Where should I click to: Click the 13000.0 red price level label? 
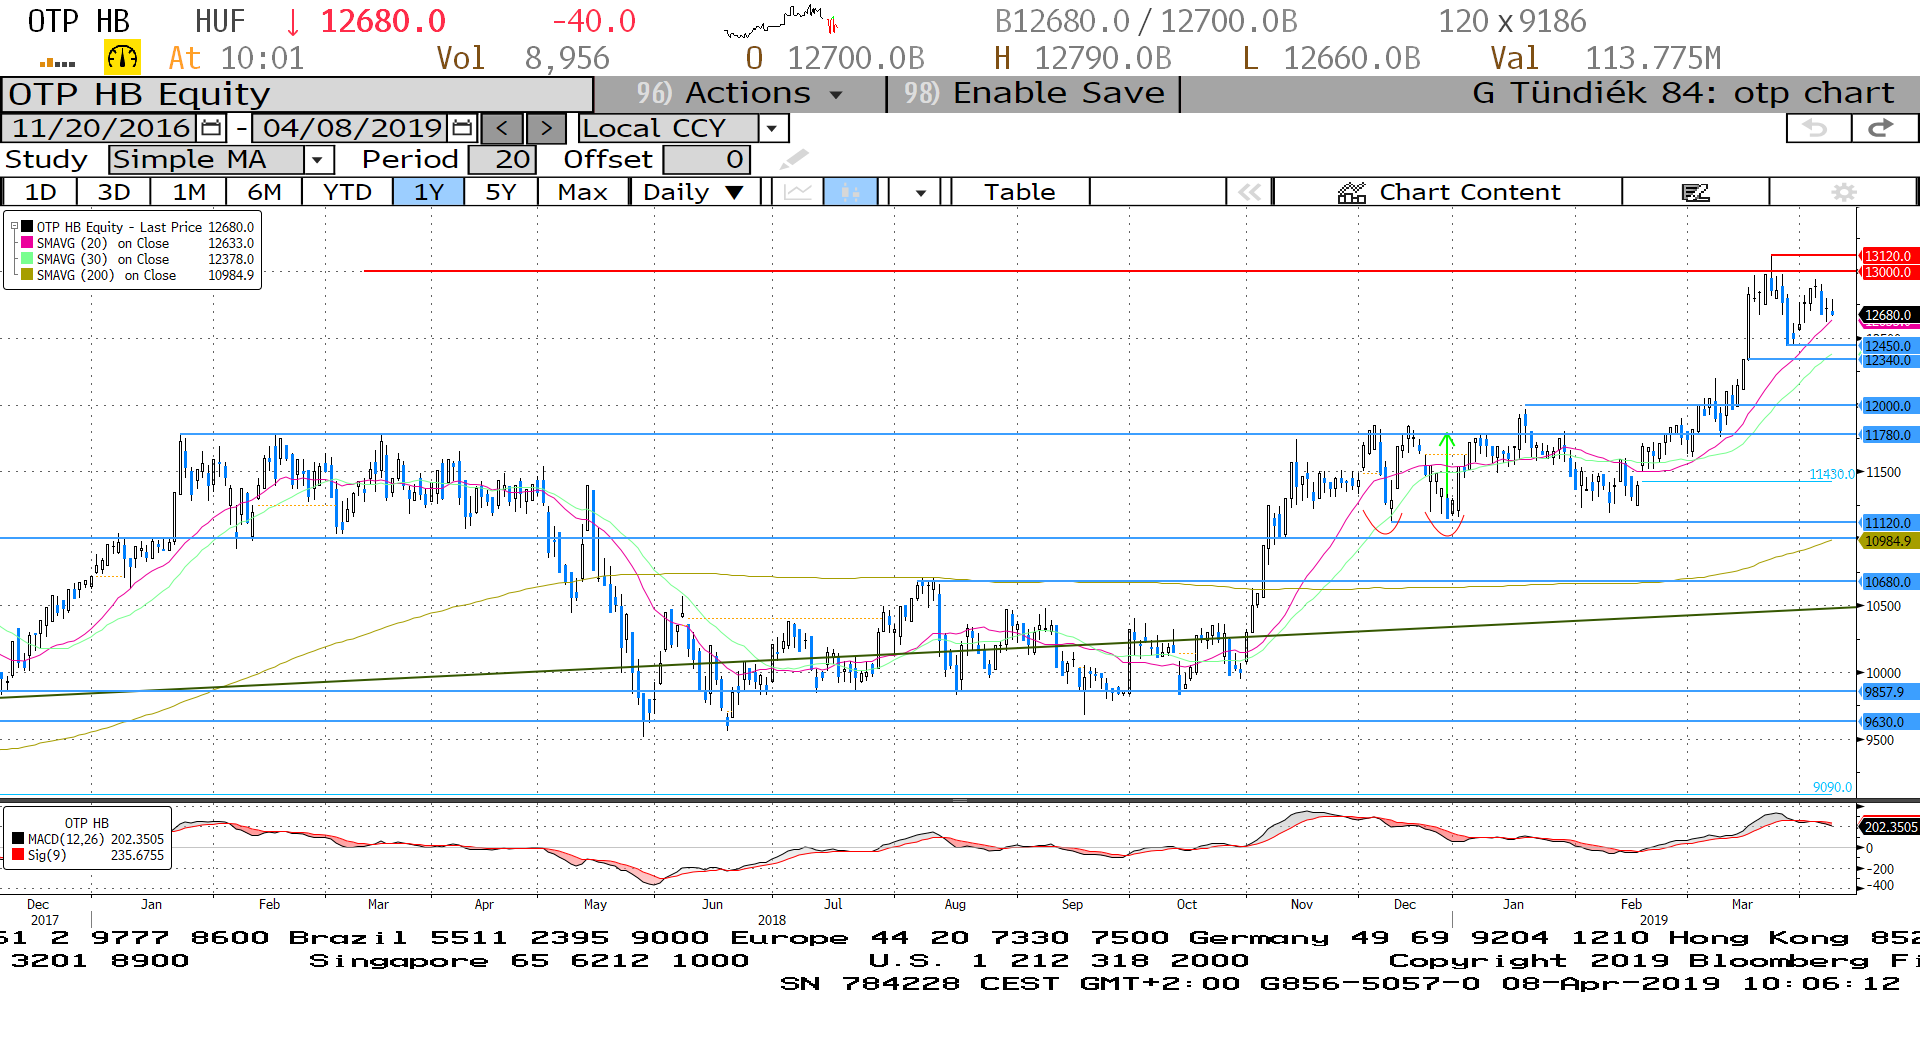1888,272
